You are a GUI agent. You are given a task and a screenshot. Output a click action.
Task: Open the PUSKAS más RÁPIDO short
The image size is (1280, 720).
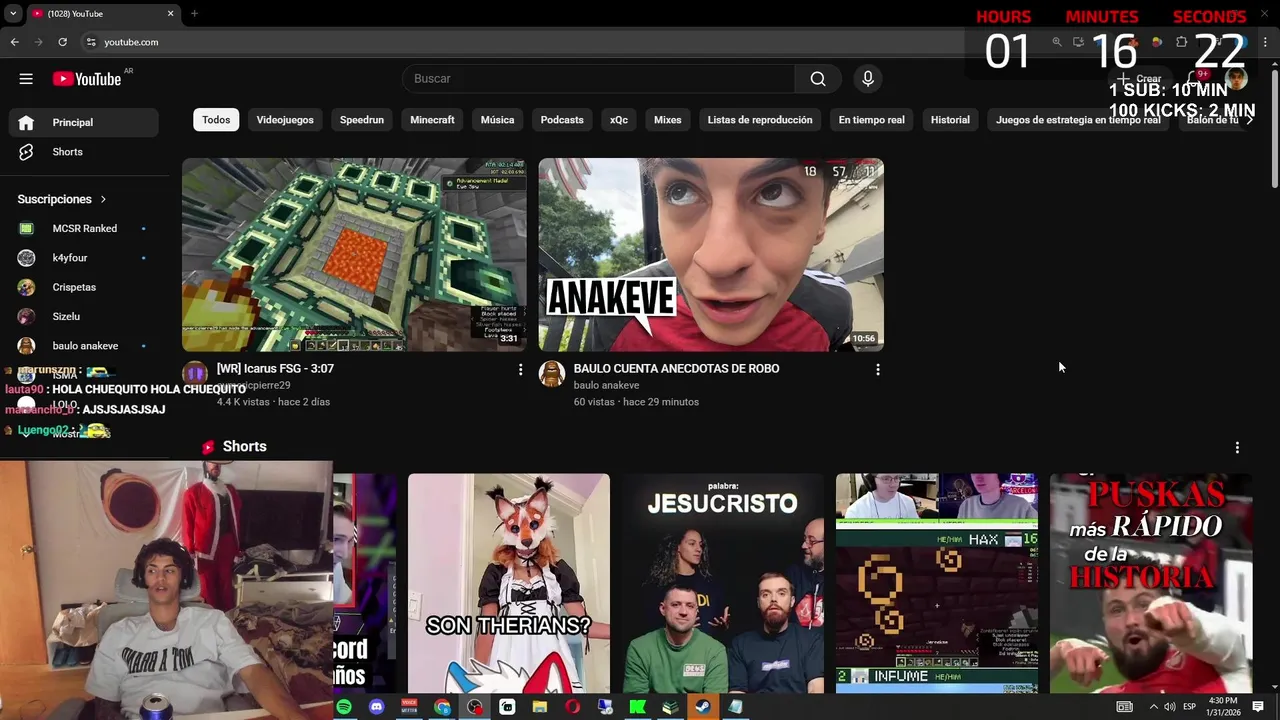coord(1151,584)
